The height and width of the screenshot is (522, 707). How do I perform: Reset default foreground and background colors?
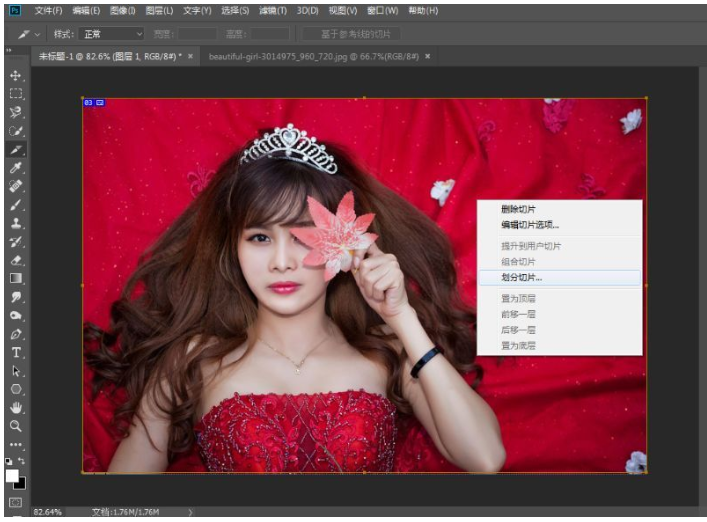pos(10,461)
